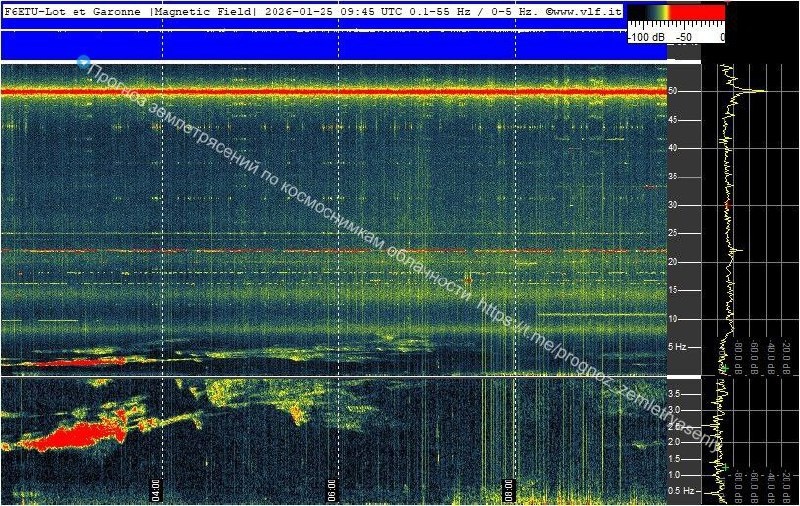Image resolution: width=800 pixels, height=506 pixels.
Task: Click the 25 frequency axis label
Action: click(x=672, y=233)
